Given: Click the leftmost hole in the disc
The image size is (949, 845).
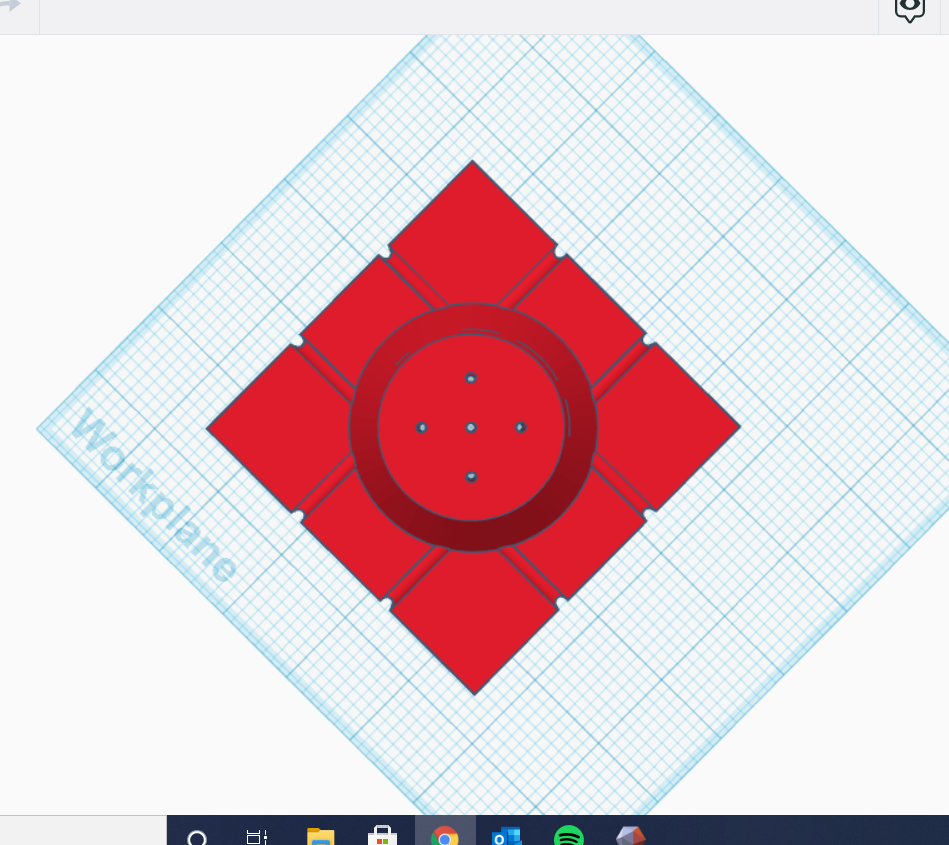Looking at the screenshot, I should click(x=422, y=427).
